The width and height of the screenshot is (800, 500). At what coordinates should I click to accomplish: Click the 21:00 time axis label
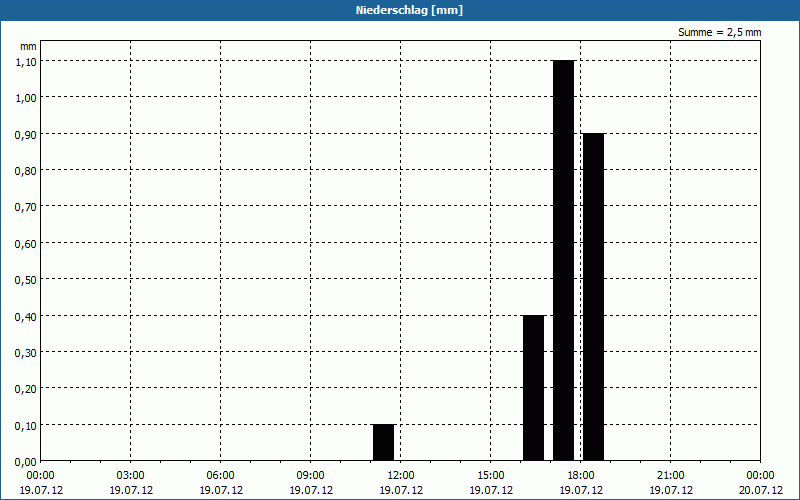click(670, 476)
